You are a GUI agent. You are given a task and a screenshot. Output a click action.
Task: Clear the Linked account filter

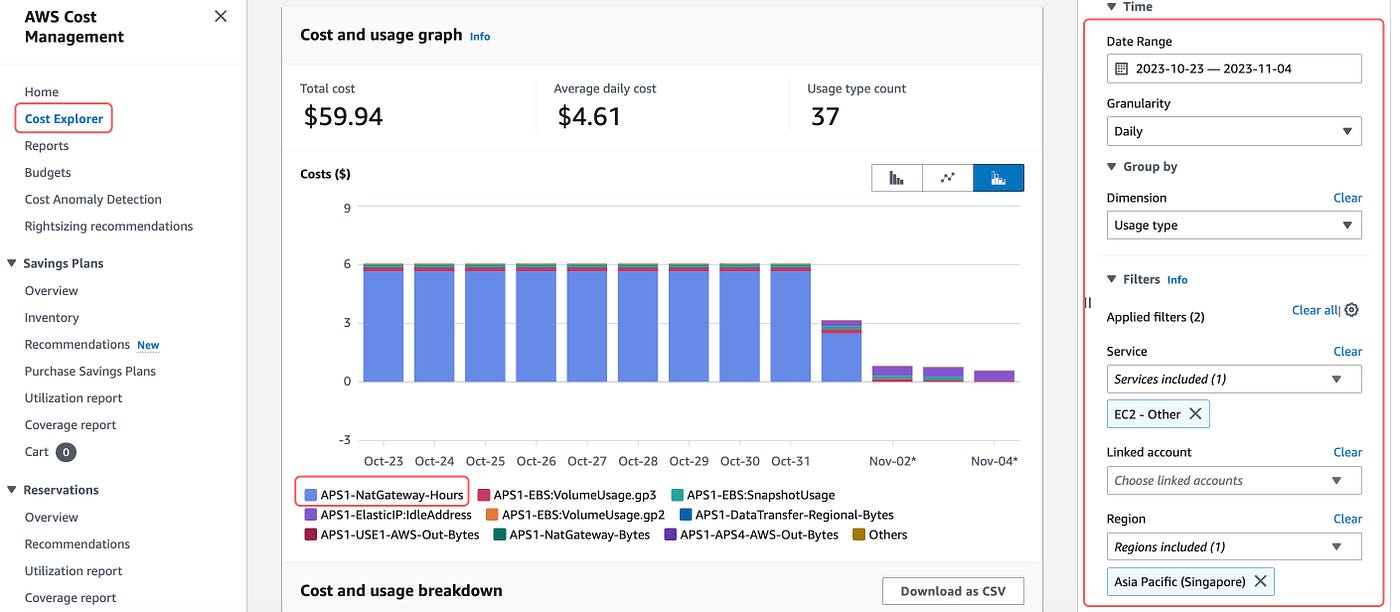pyautogui.click(x=1347, y=452)
